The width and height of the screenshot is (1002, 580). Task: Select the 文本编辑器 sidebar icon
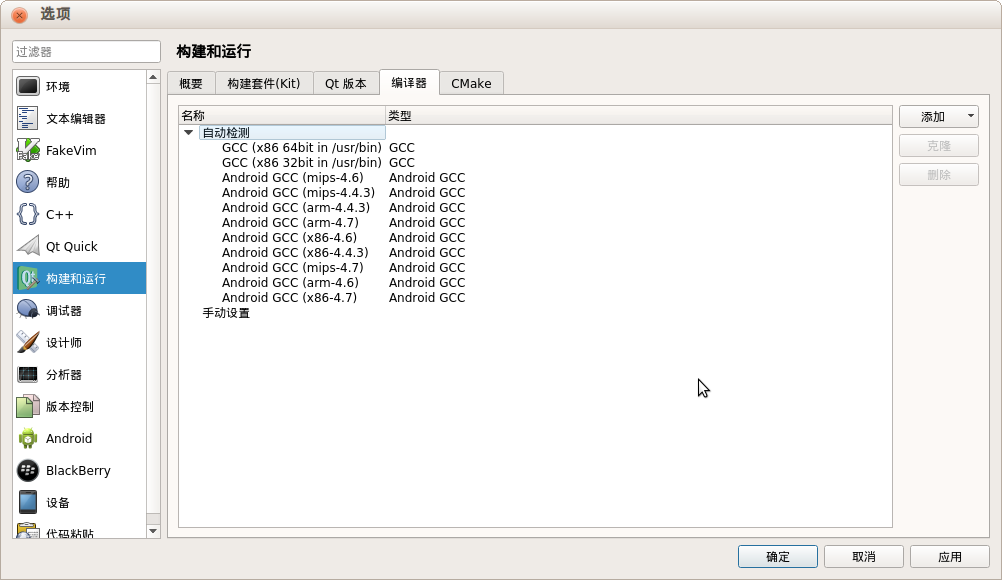point(27,118)
